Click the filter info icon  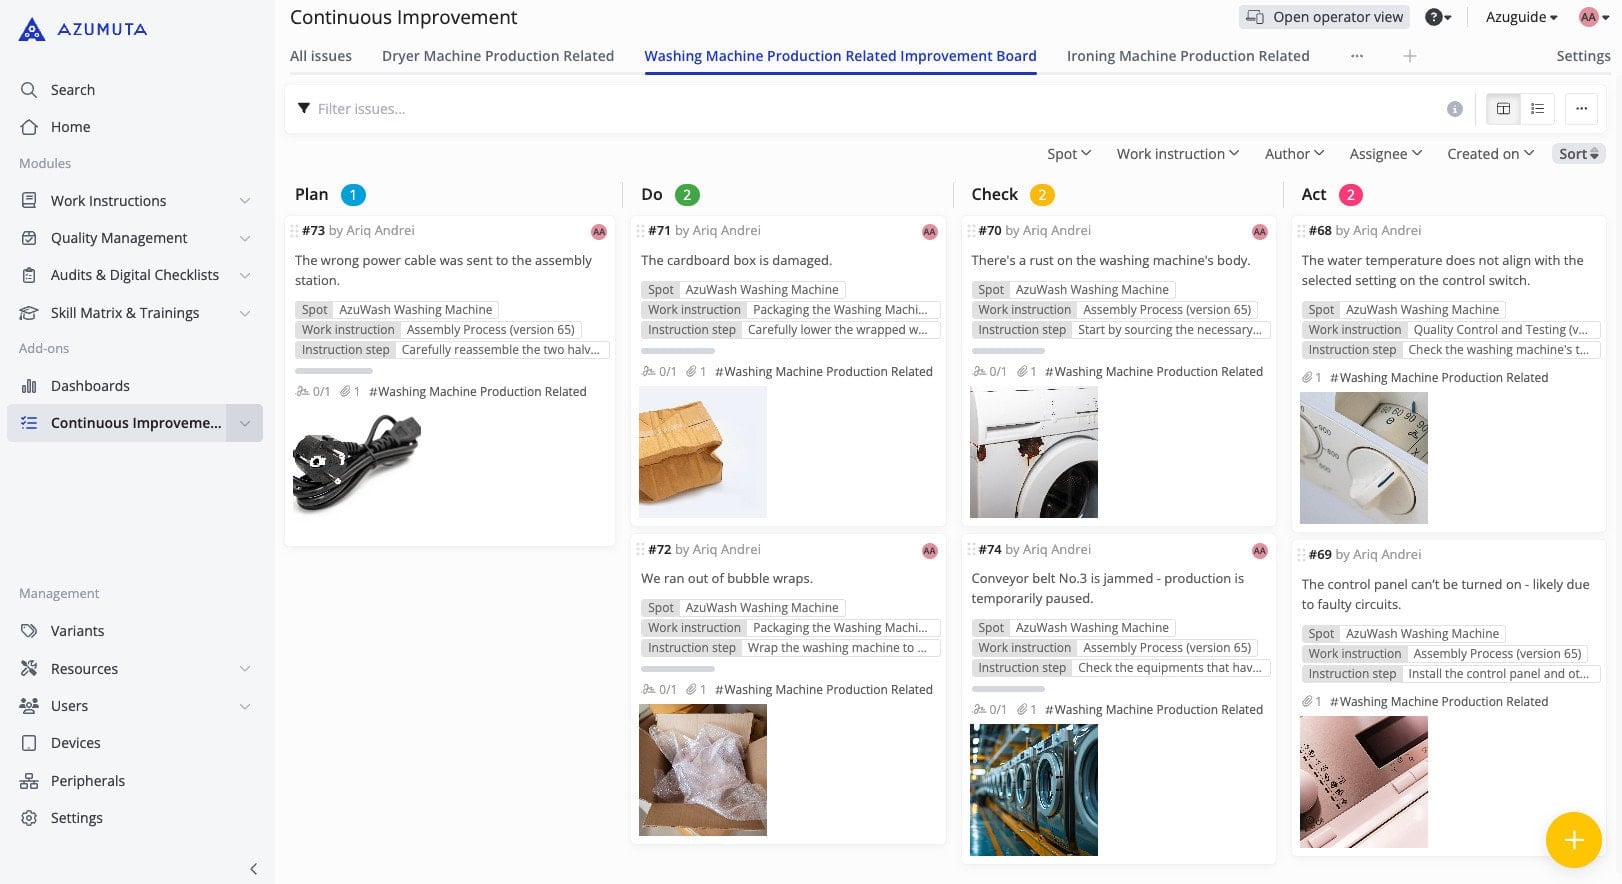click(x=1454, y=109)
